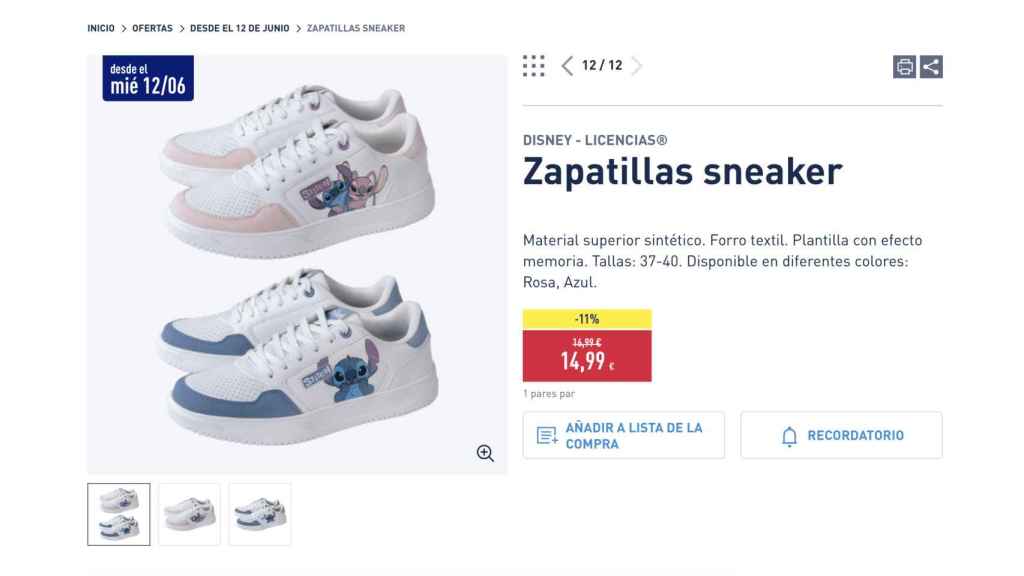Navigate to INICIO via breadcrumb
Image resolution: width=1024 pixels, height=576 pixels.
[101, 28]
